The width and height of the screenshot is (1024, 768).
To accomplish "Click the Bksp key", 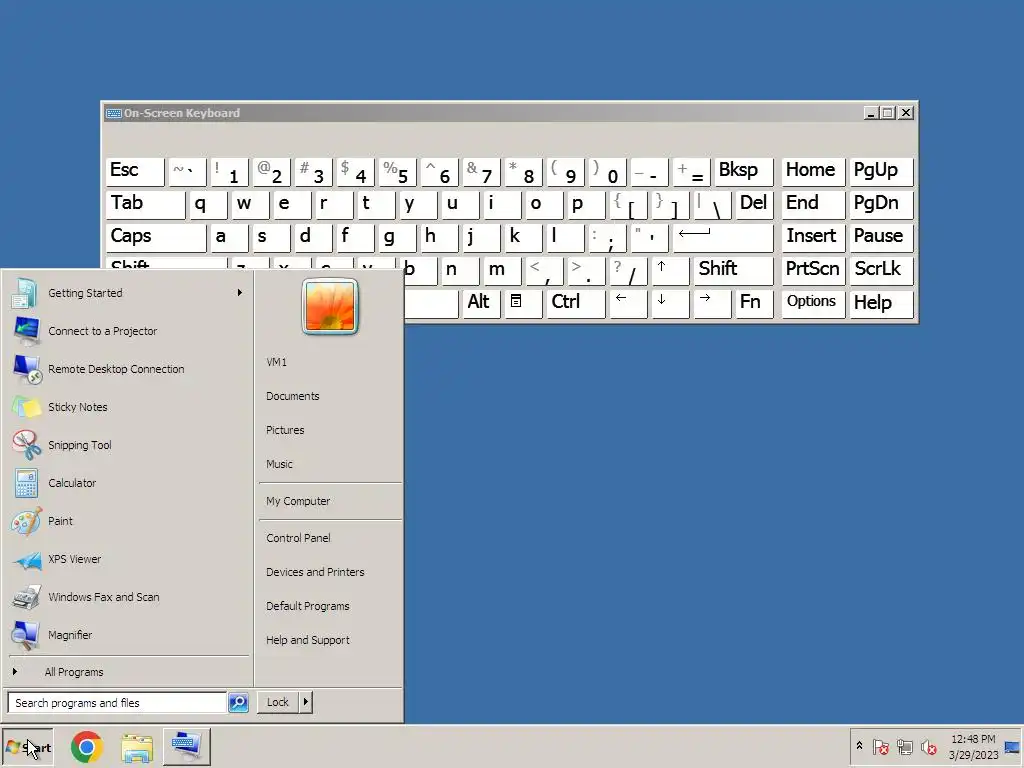I will 743,172.
